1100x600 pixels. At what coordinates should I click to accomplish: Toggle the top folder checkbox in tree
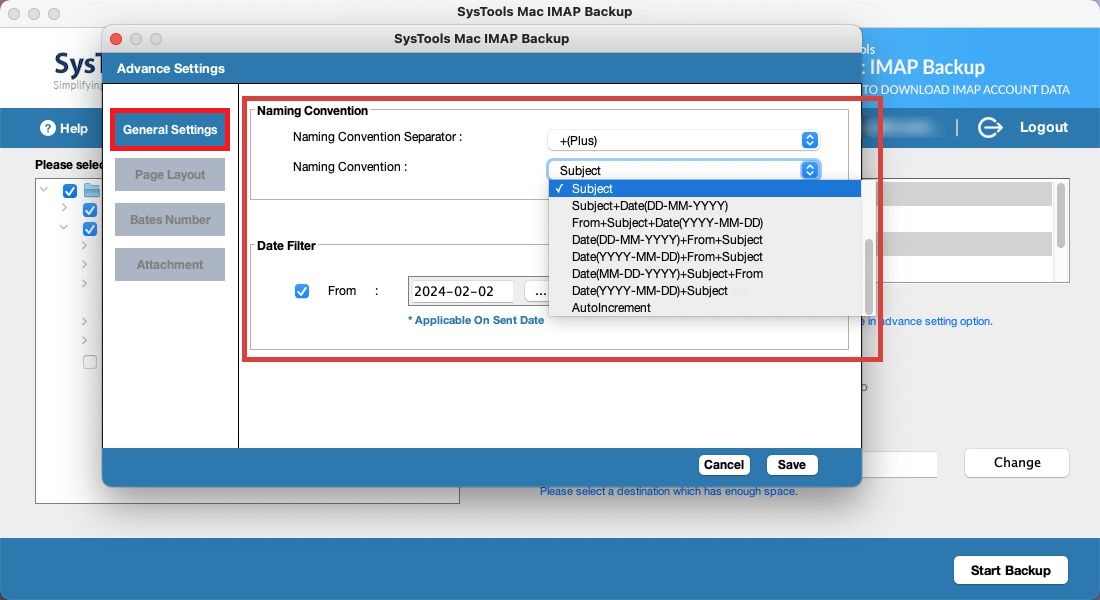coord(70,191)
